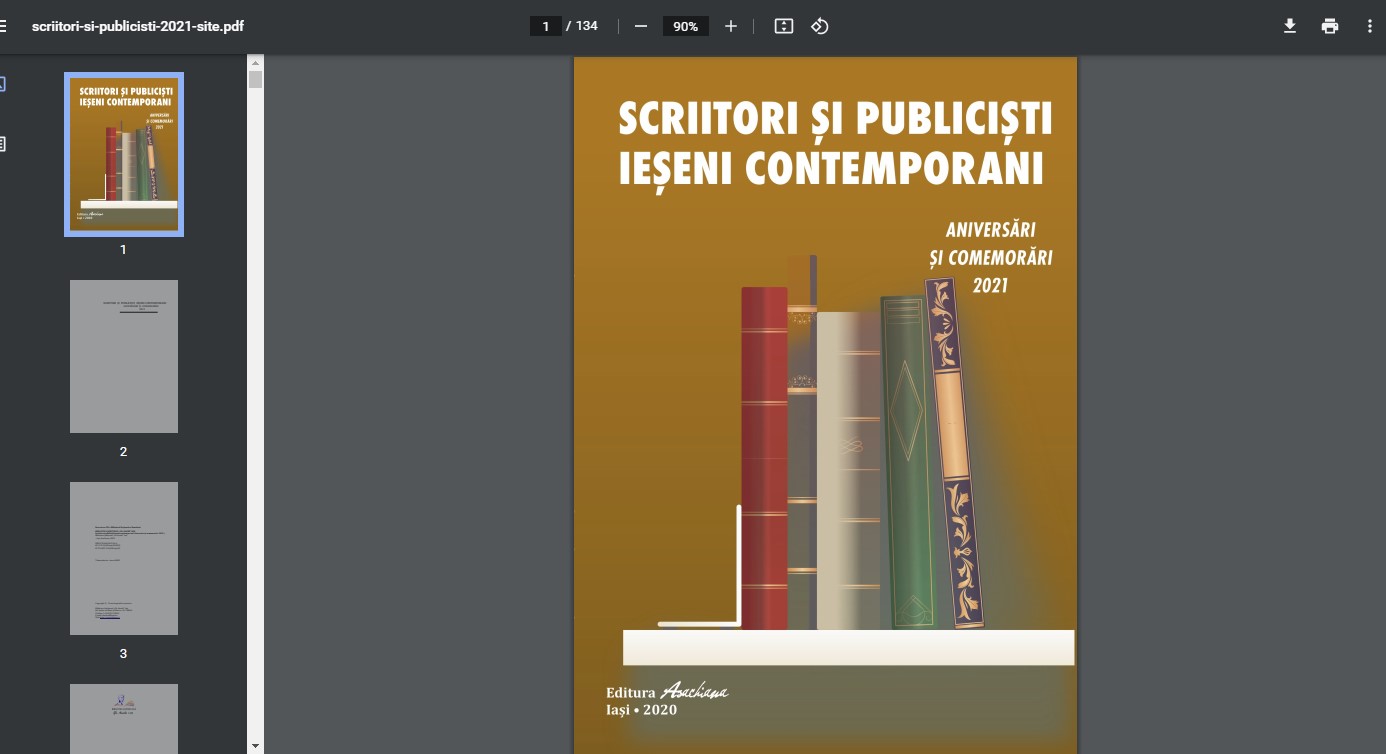Image resolution: width=1386 pixels, height=754 pixels.
Task: Click the sidebar scrollbar up arrow
Action: 255,62
